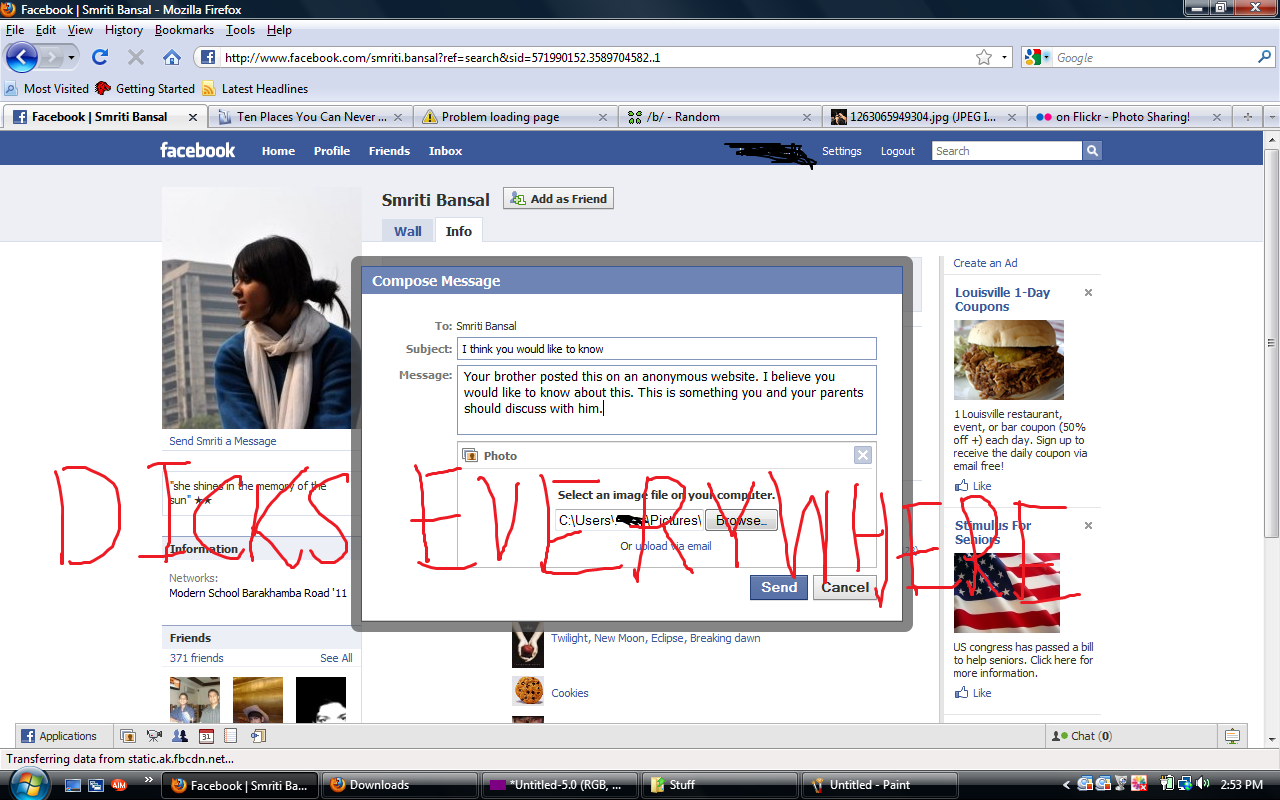Reload the current page

(x=100, y=57)
